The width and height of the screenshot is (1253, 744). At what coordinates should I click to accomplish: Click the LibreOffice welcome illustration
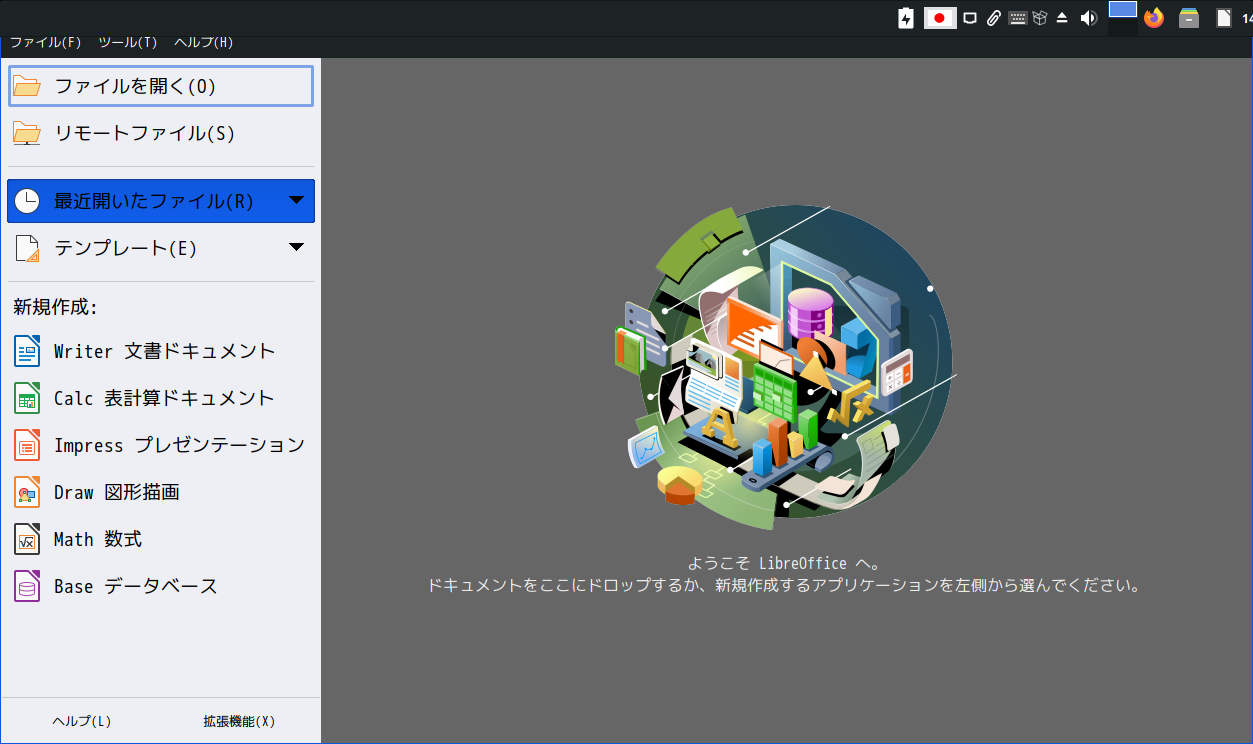click(785, 368)
